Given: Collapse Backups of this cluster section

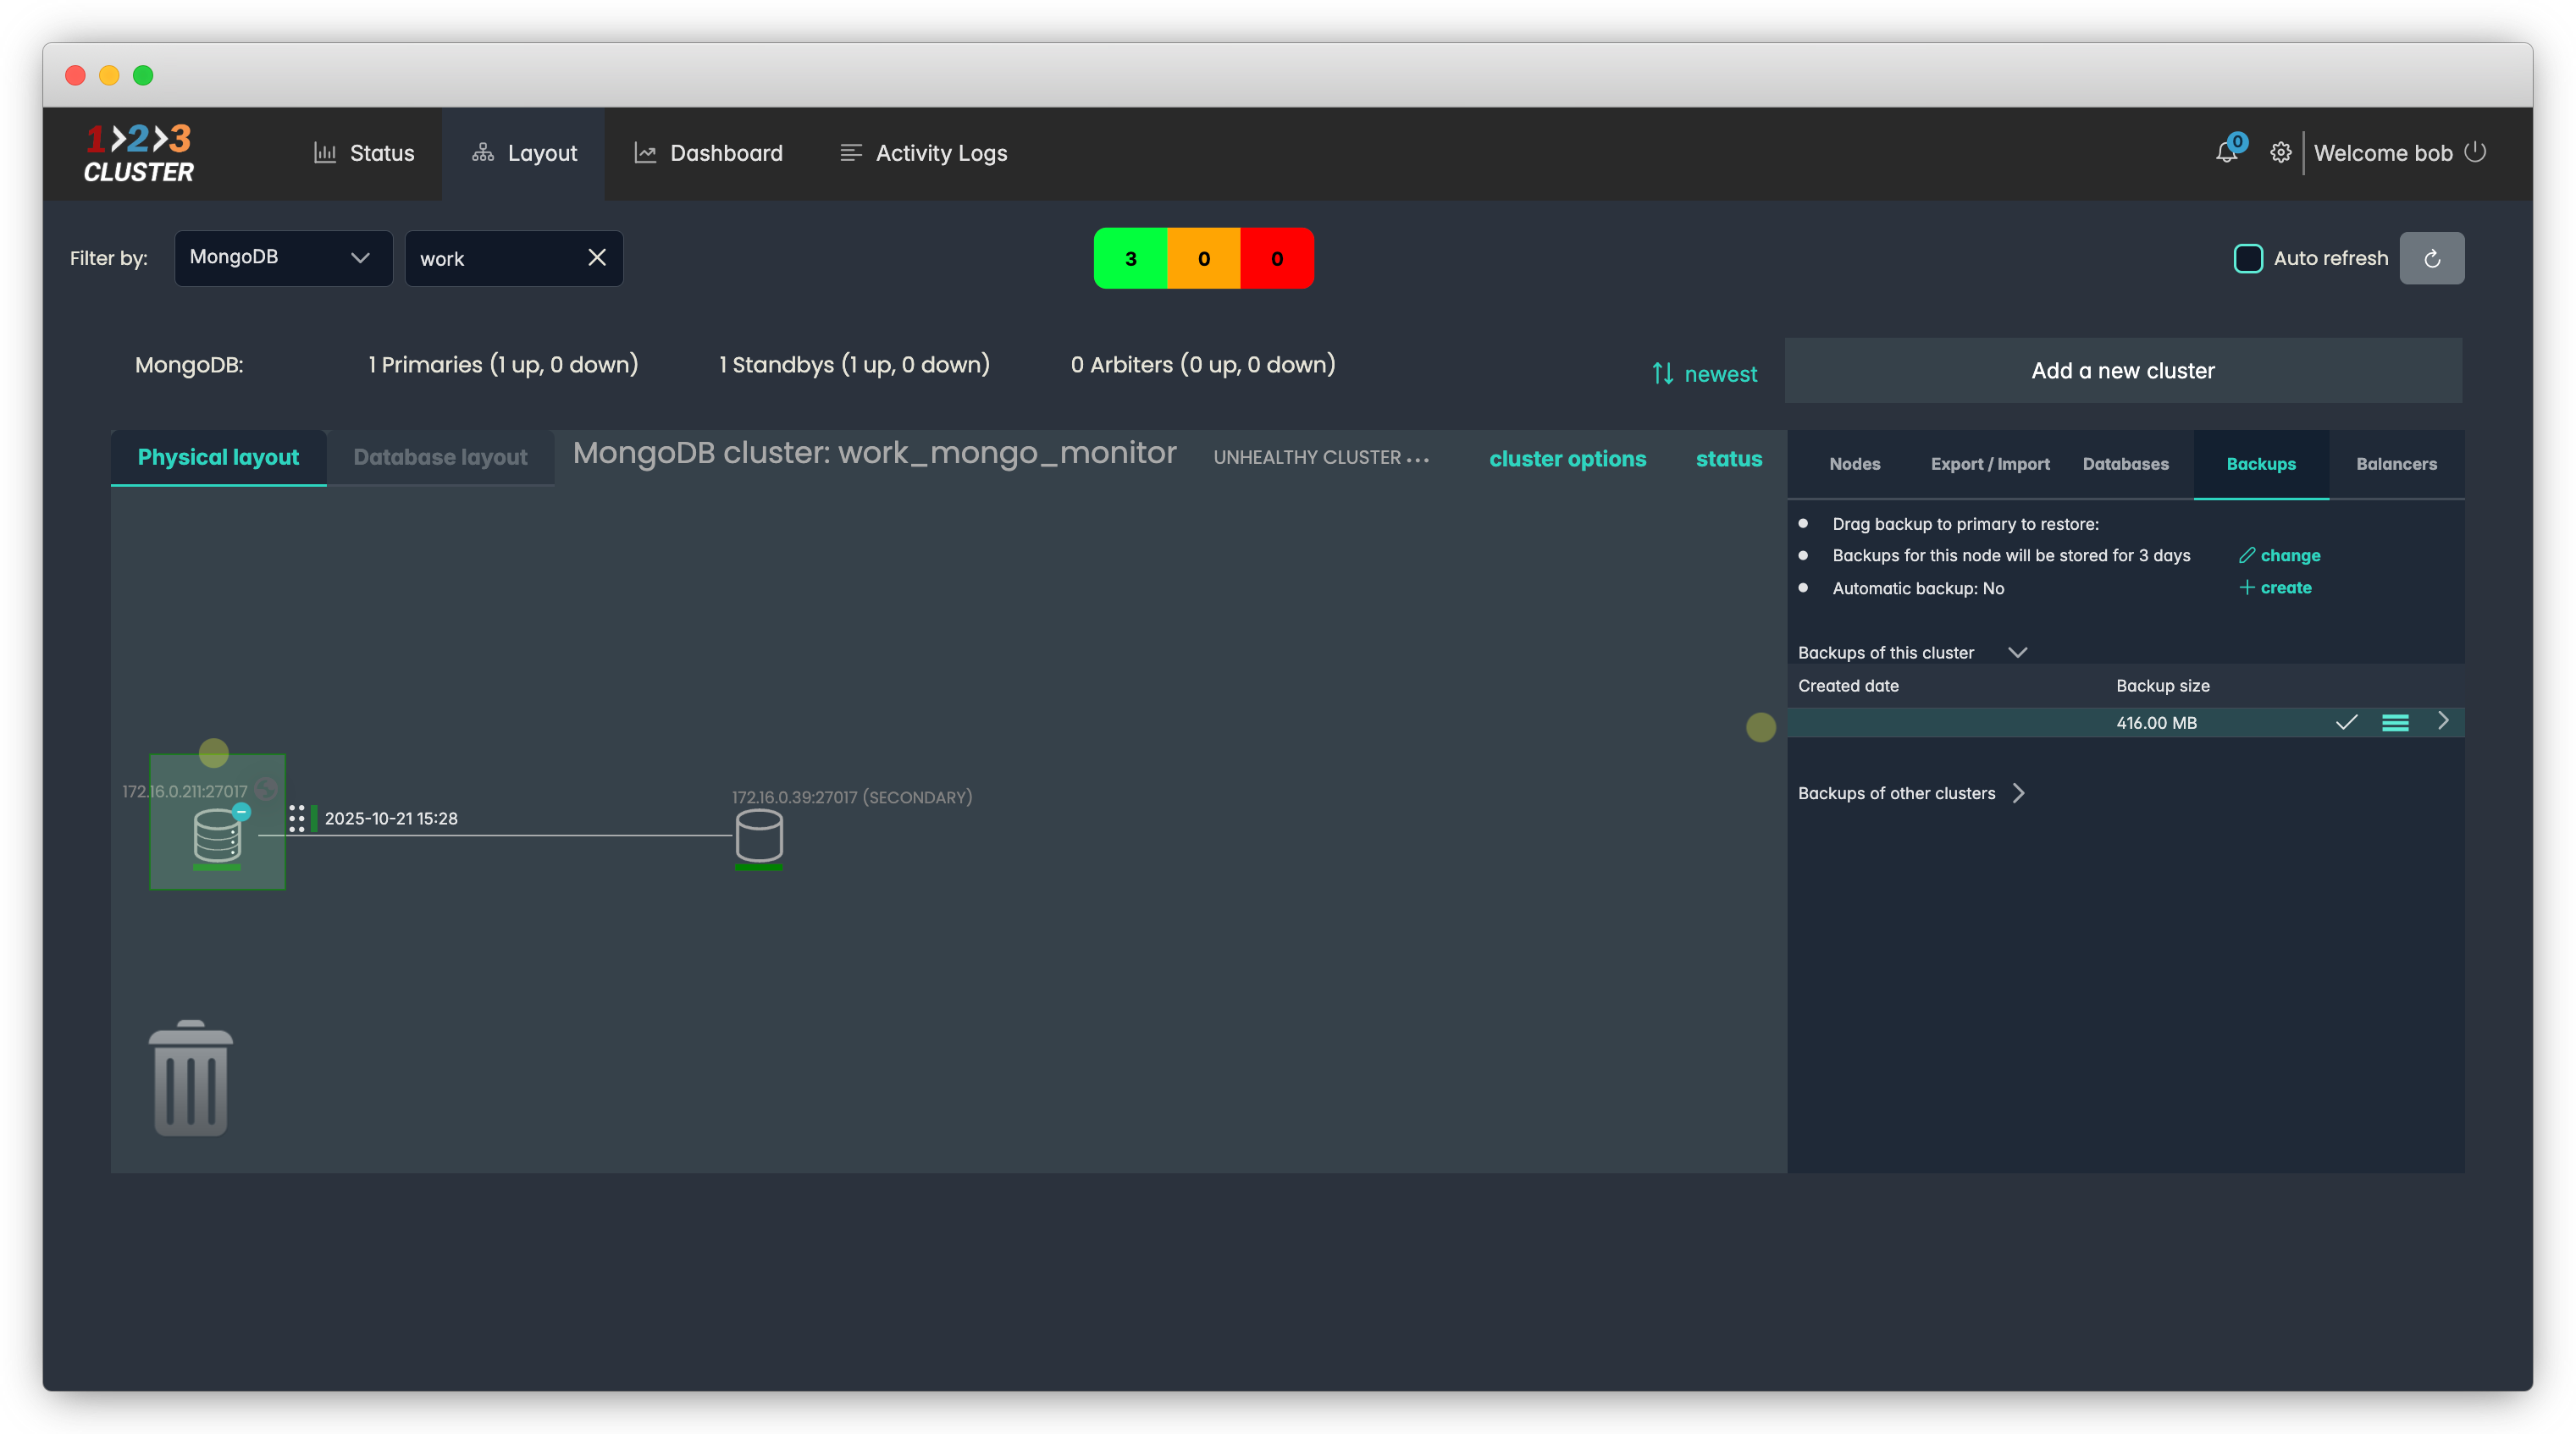Looking at the screenshot, I should coord(2017,653).
